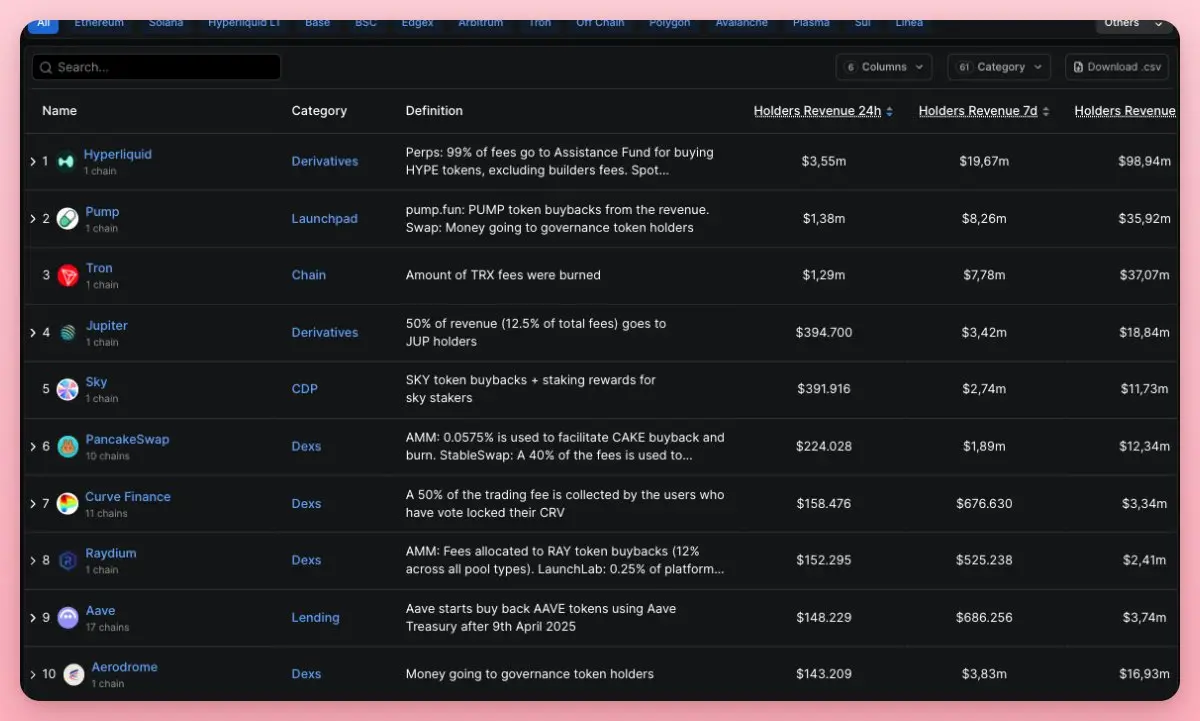Expand the Aerodrome row chevron
Image resolution: width=1200 pixels, height=721 pixels.
pos(33,674)
